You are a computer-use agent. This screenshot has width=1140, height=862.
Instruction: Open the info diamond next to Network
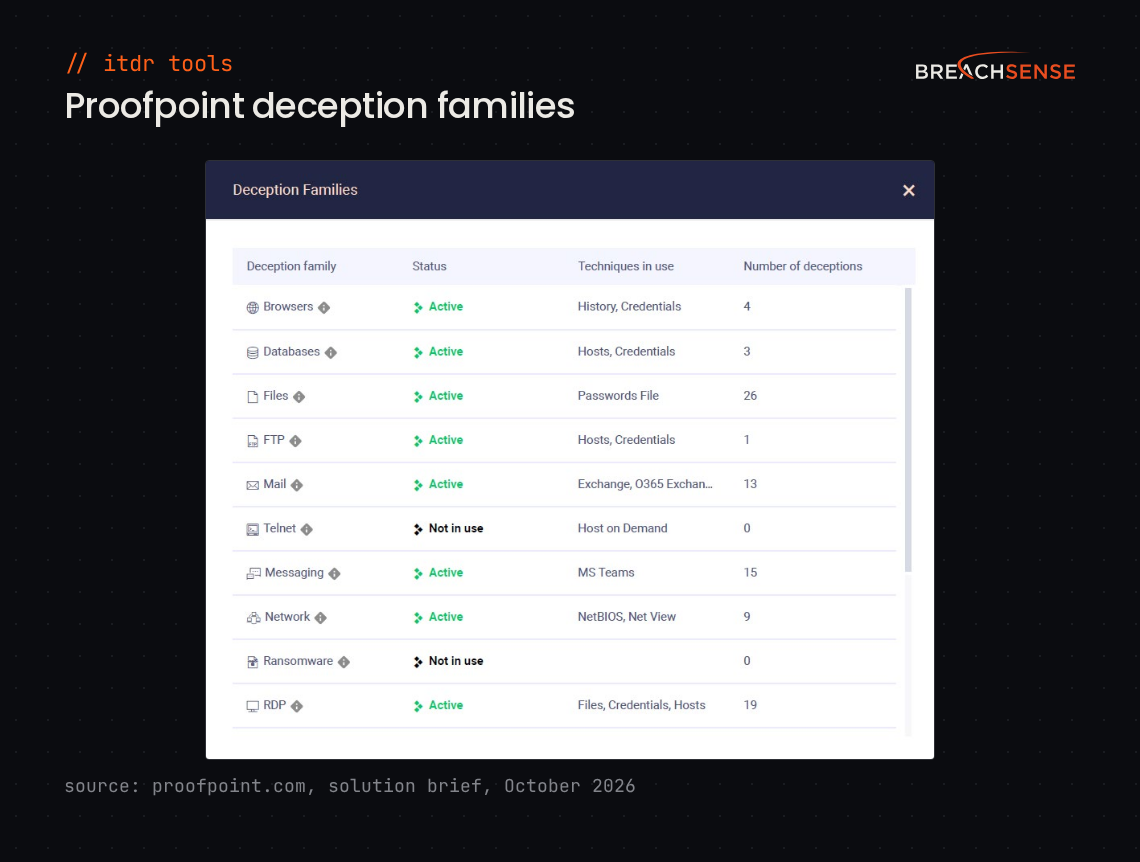(321, 618)
